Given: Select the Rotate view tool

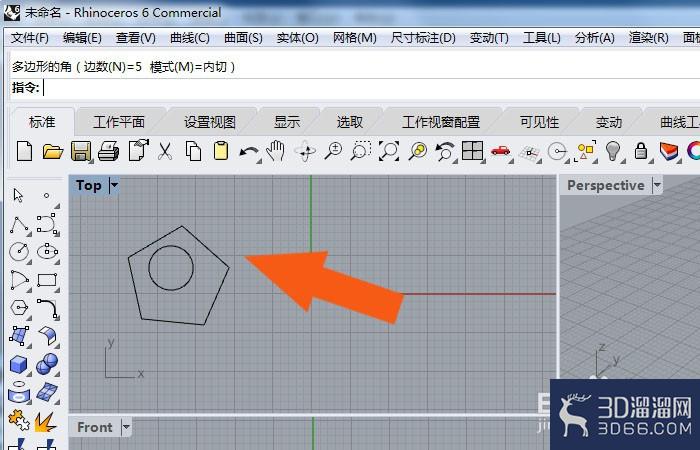Looking at the screenshot, I should pyautogui.click(x=305, y=152).
